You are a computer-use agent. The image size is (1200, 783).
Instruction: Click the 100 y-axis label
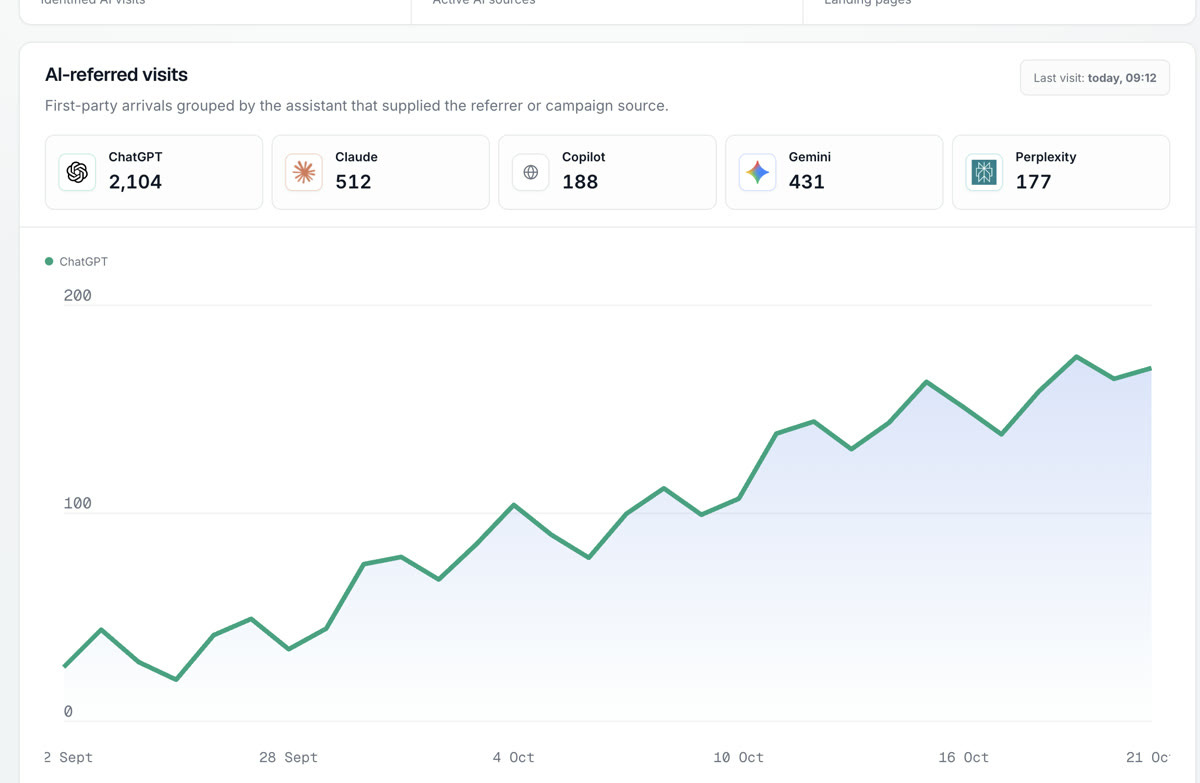pos(77,503)
